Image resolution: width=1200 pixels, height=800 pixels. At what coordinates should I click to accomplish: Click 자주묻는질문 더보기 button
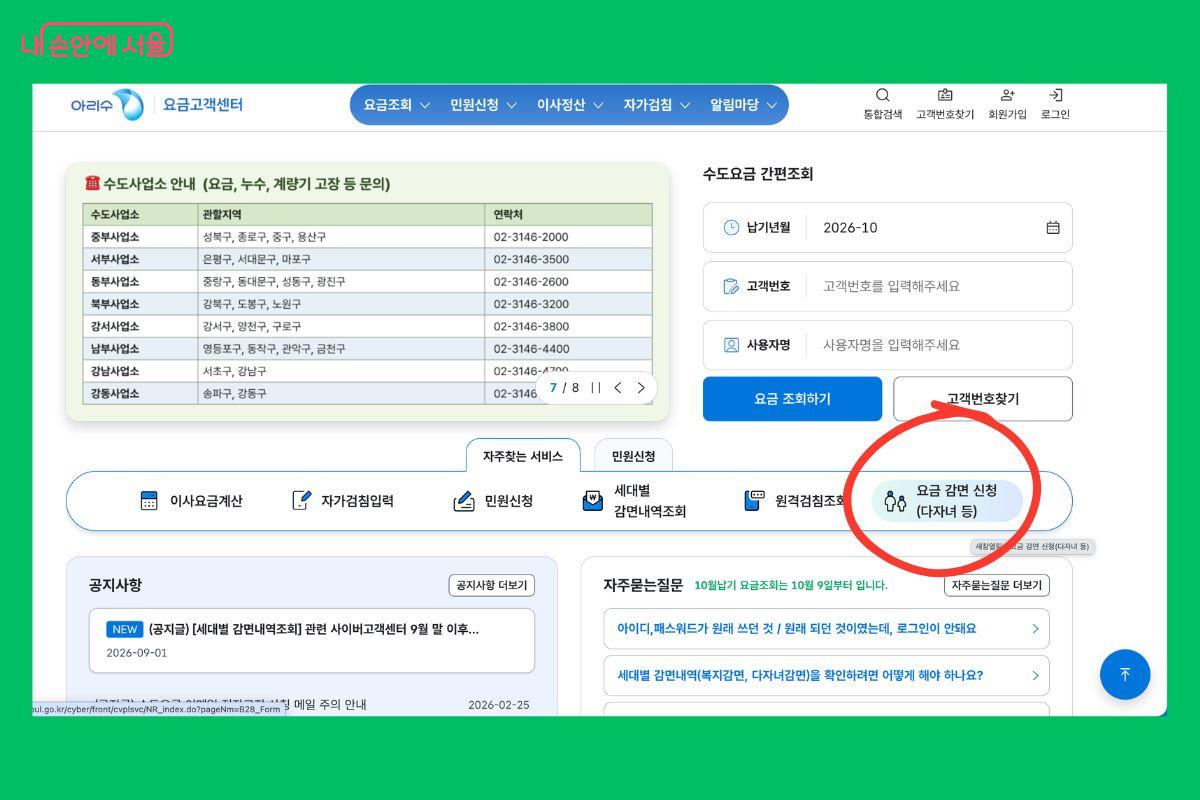tap(997, 585)
